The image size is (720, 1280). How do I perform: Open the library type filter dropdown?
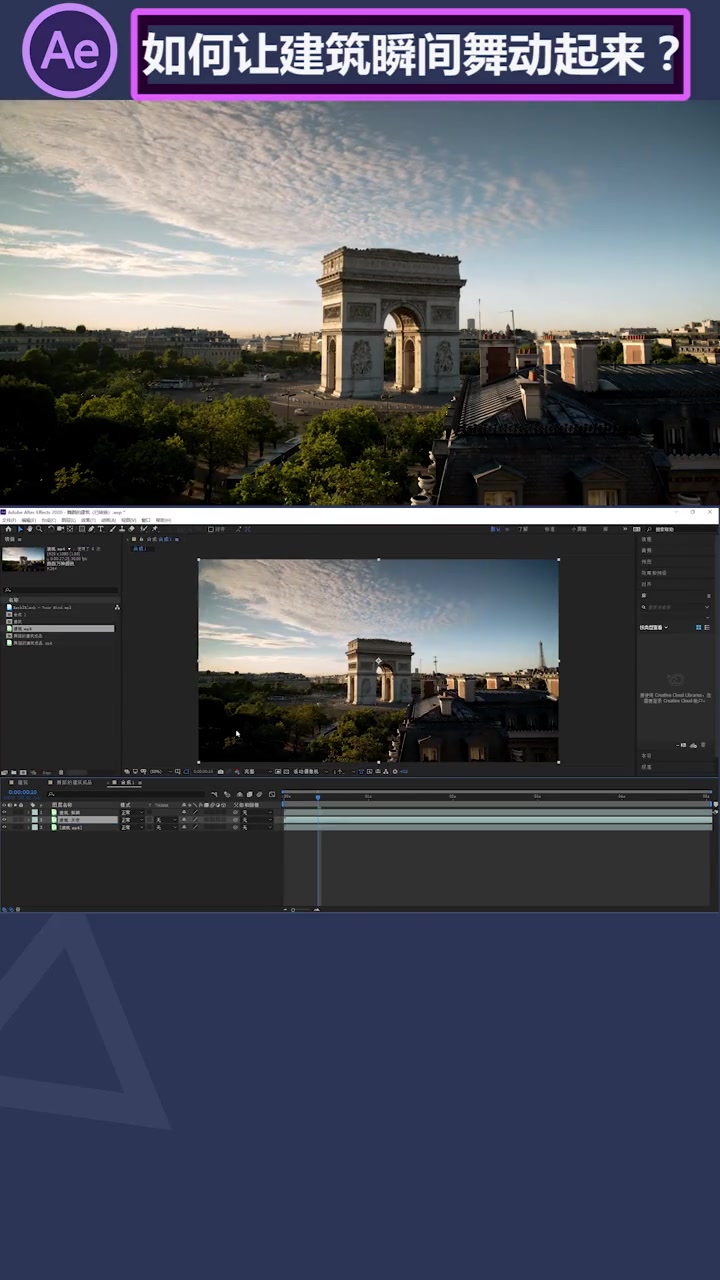click(x=654, y=627)
